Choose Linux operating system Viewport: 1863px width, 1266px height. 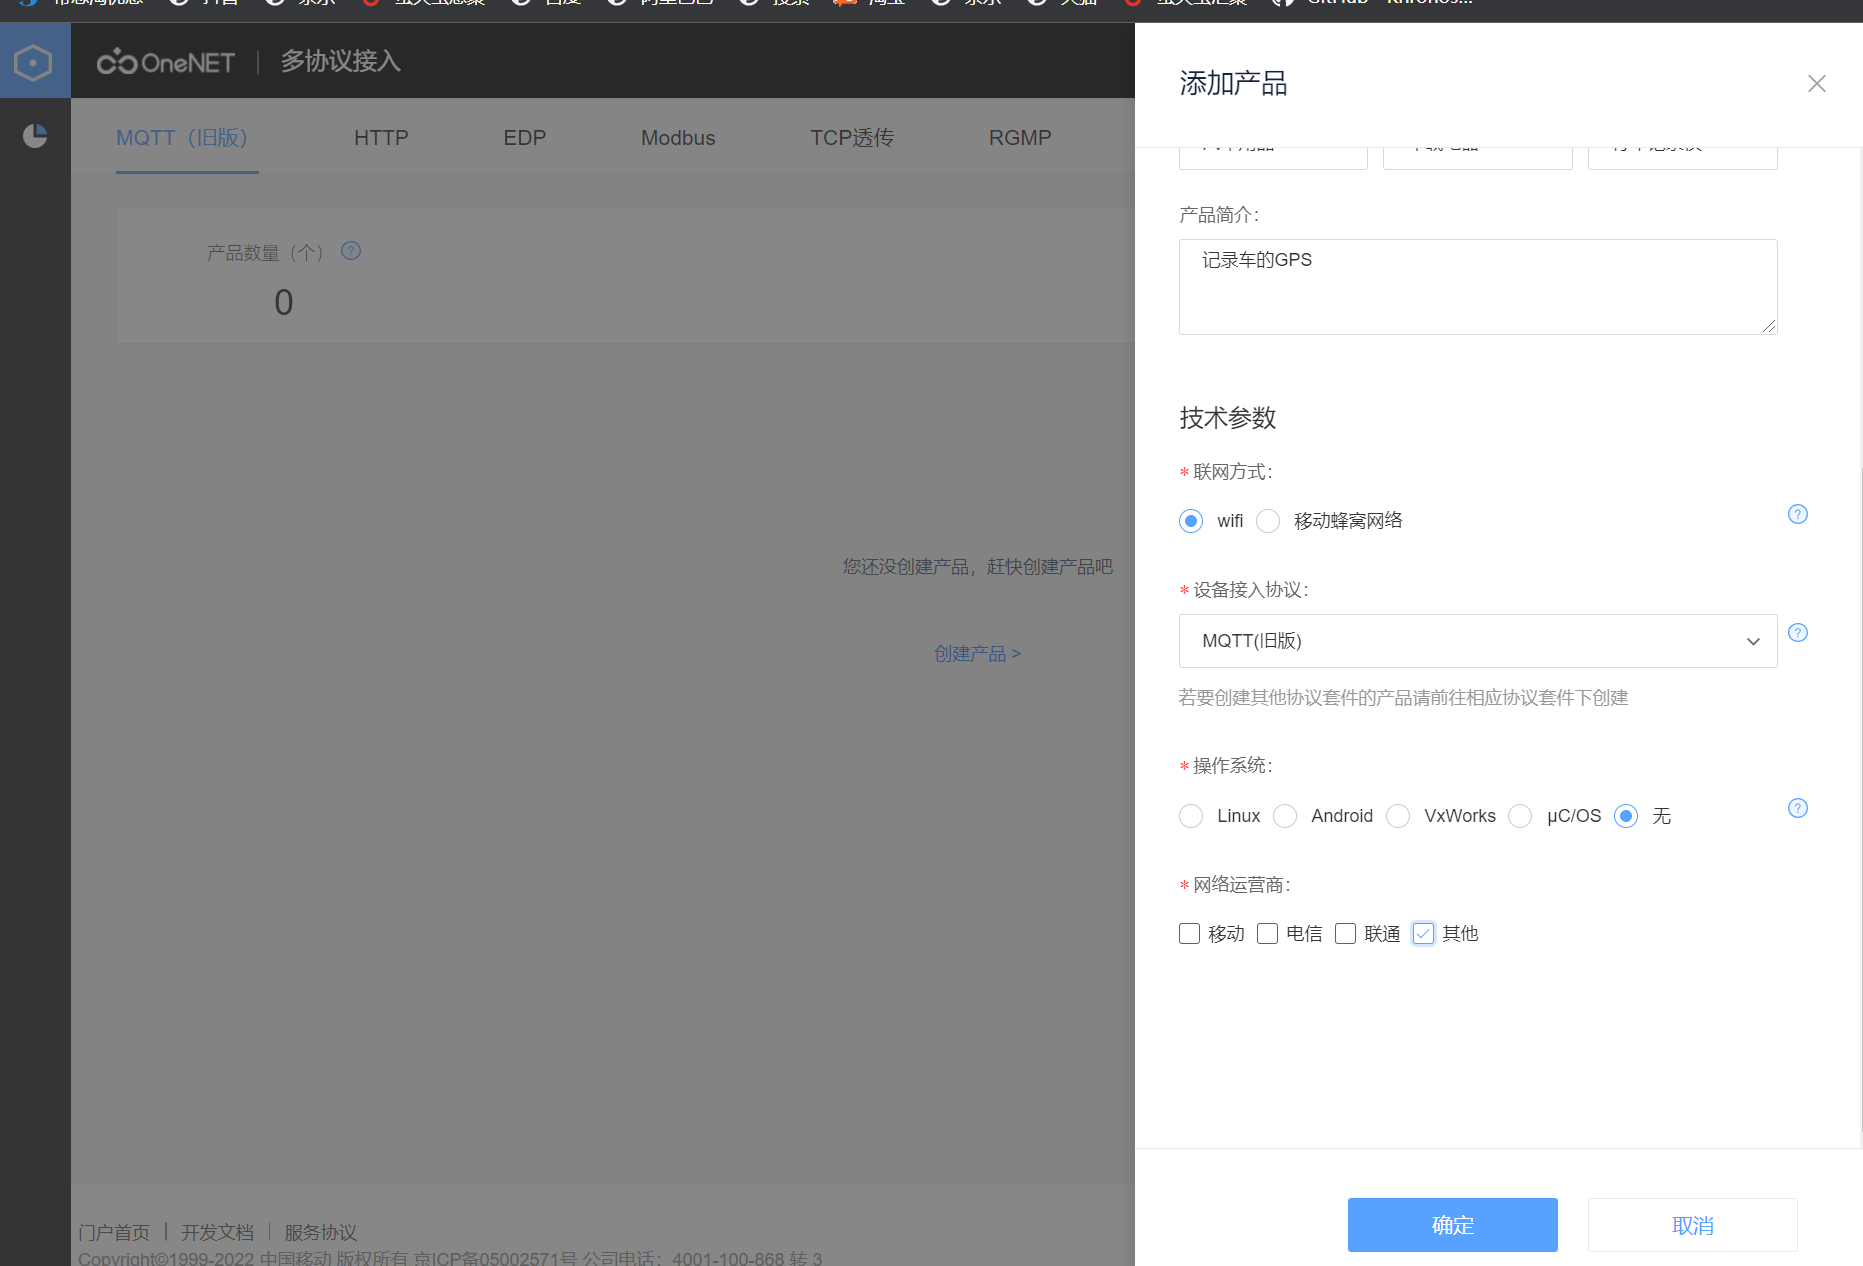[x=1191, y=816]
